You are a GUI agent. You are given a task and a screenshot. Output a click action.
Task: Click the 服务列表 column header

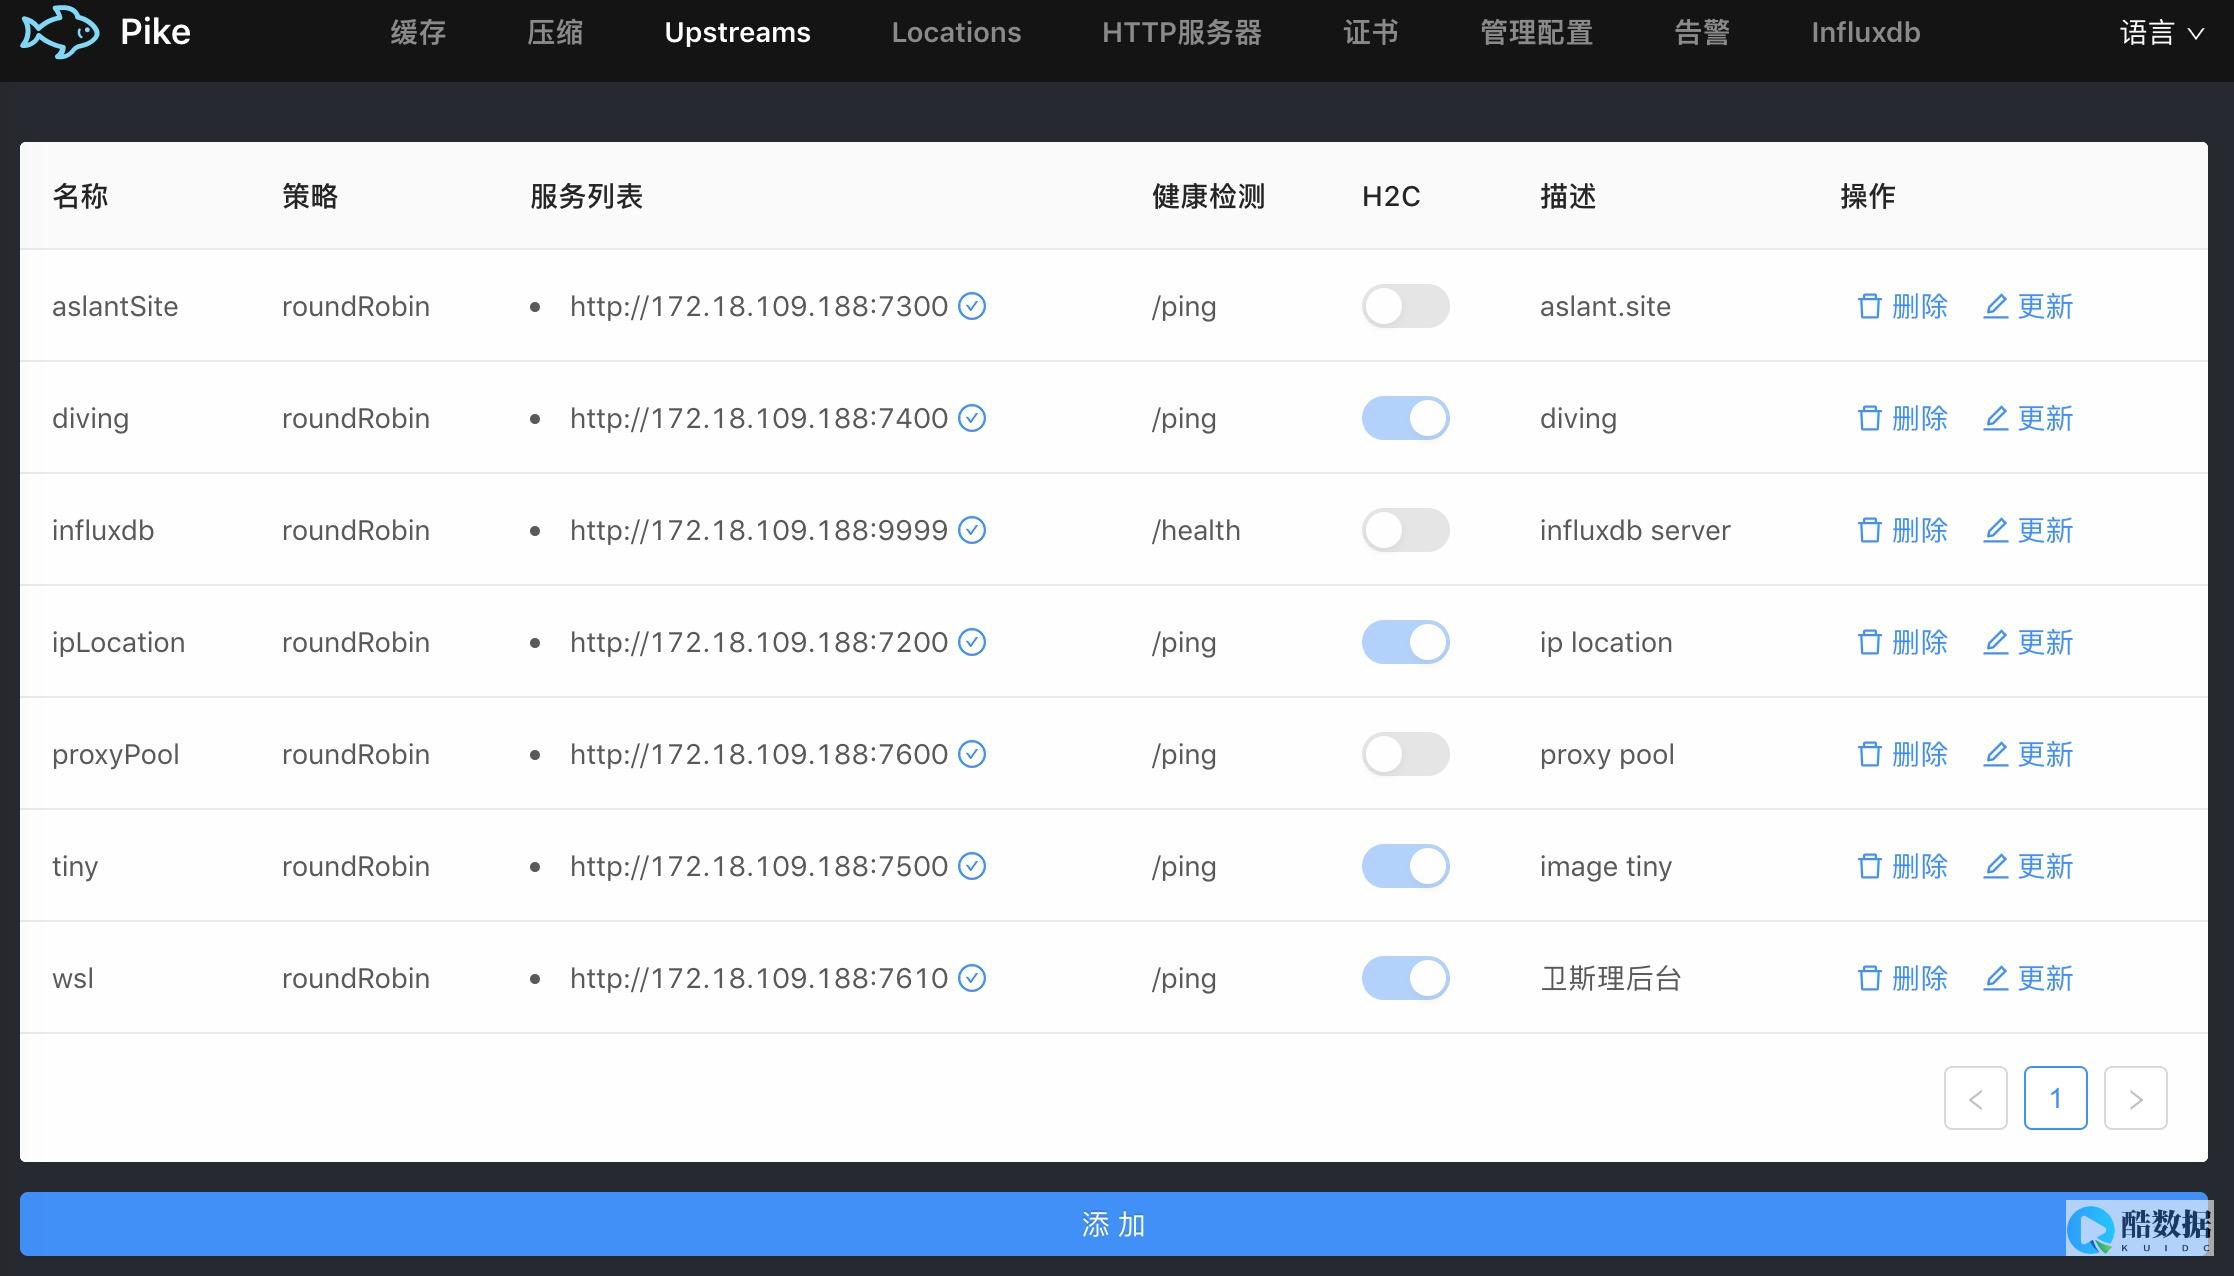click(586, 196)
